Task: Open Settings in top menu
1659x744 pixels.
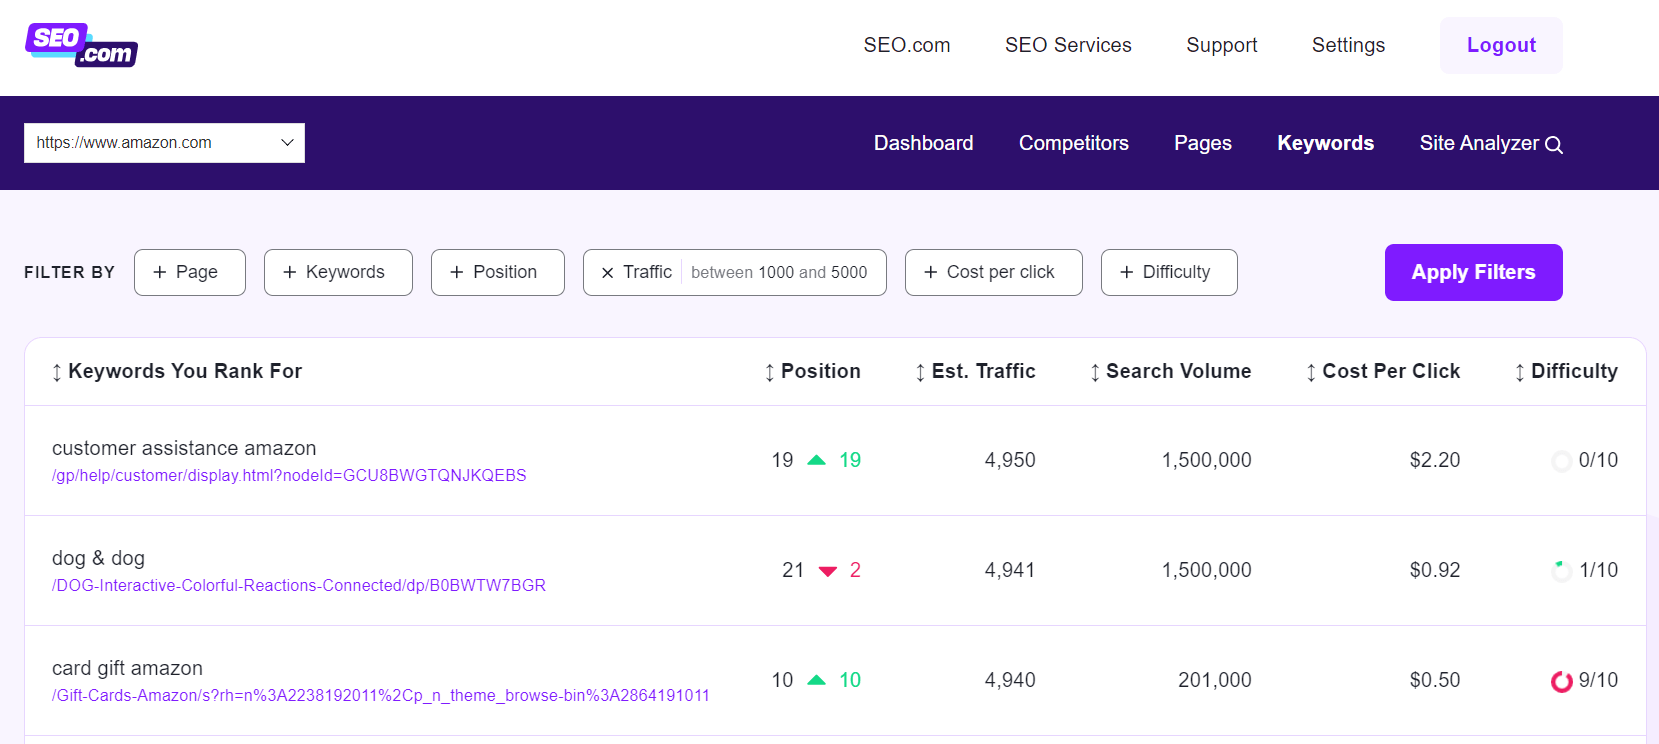Action: [x=1348, y=45]
